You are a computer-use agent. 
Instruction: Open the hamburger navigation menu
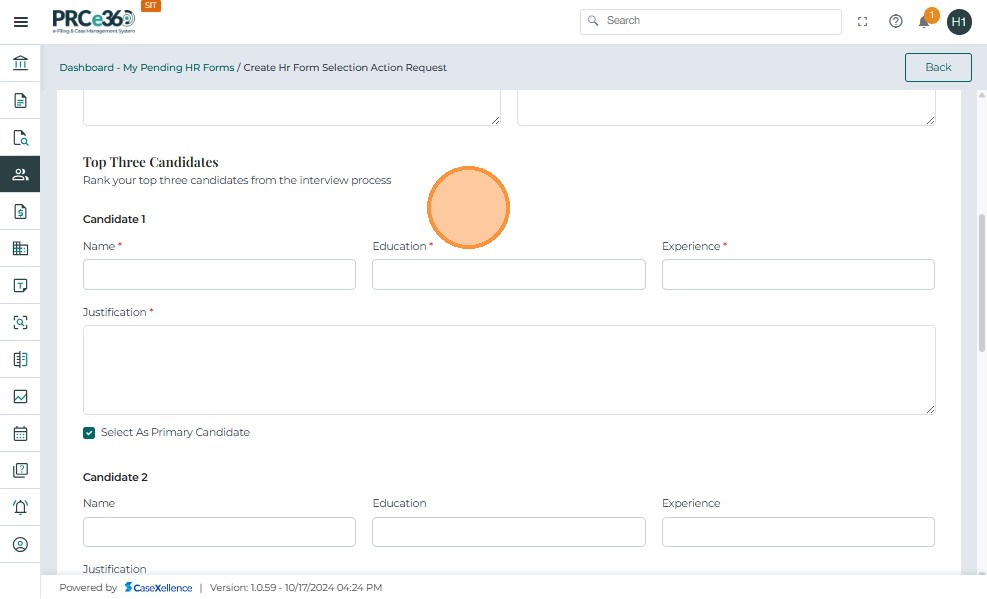point(20,21)
